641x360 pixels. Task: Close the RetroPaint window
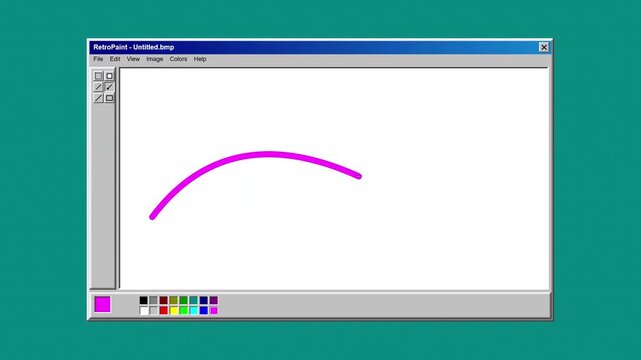tap(544, 47)
